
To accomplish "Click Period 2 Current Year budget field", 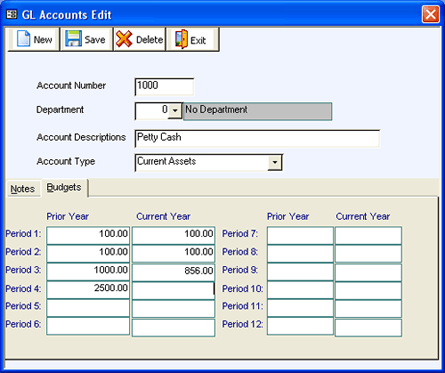I will pyautogui.click(x=173, y=253).
